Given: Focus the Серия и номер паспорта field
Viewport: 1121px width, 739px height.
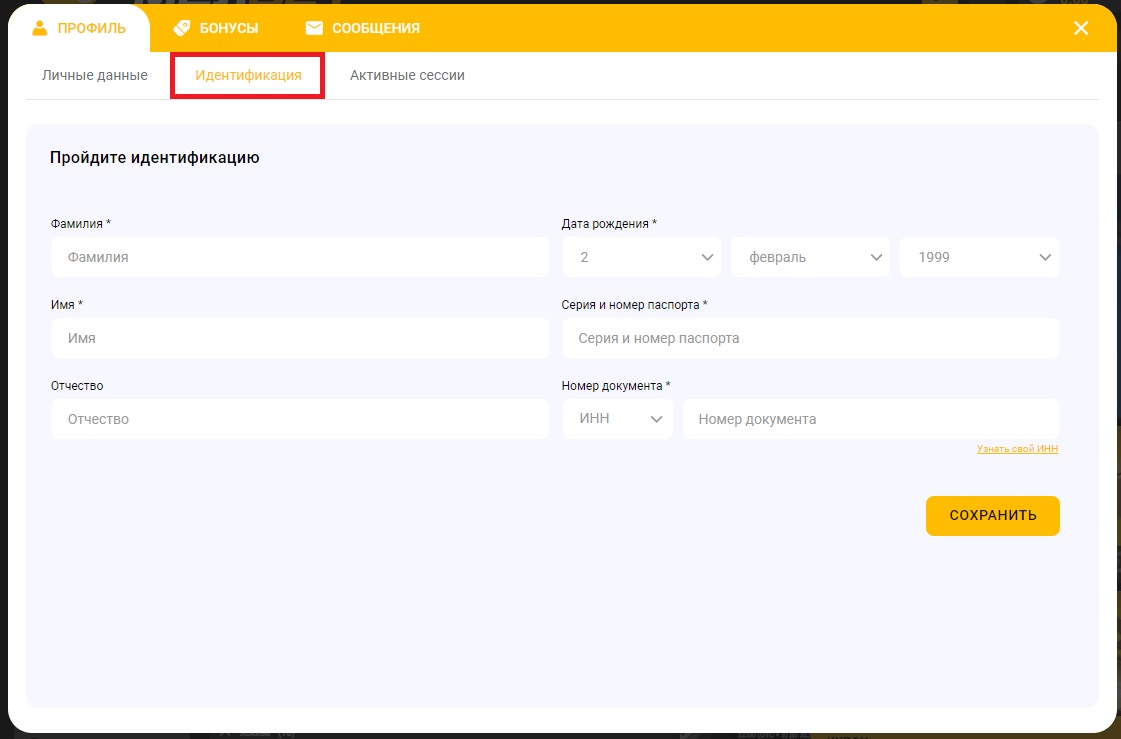Looking at the screenshot, I should tap(810, 338).
